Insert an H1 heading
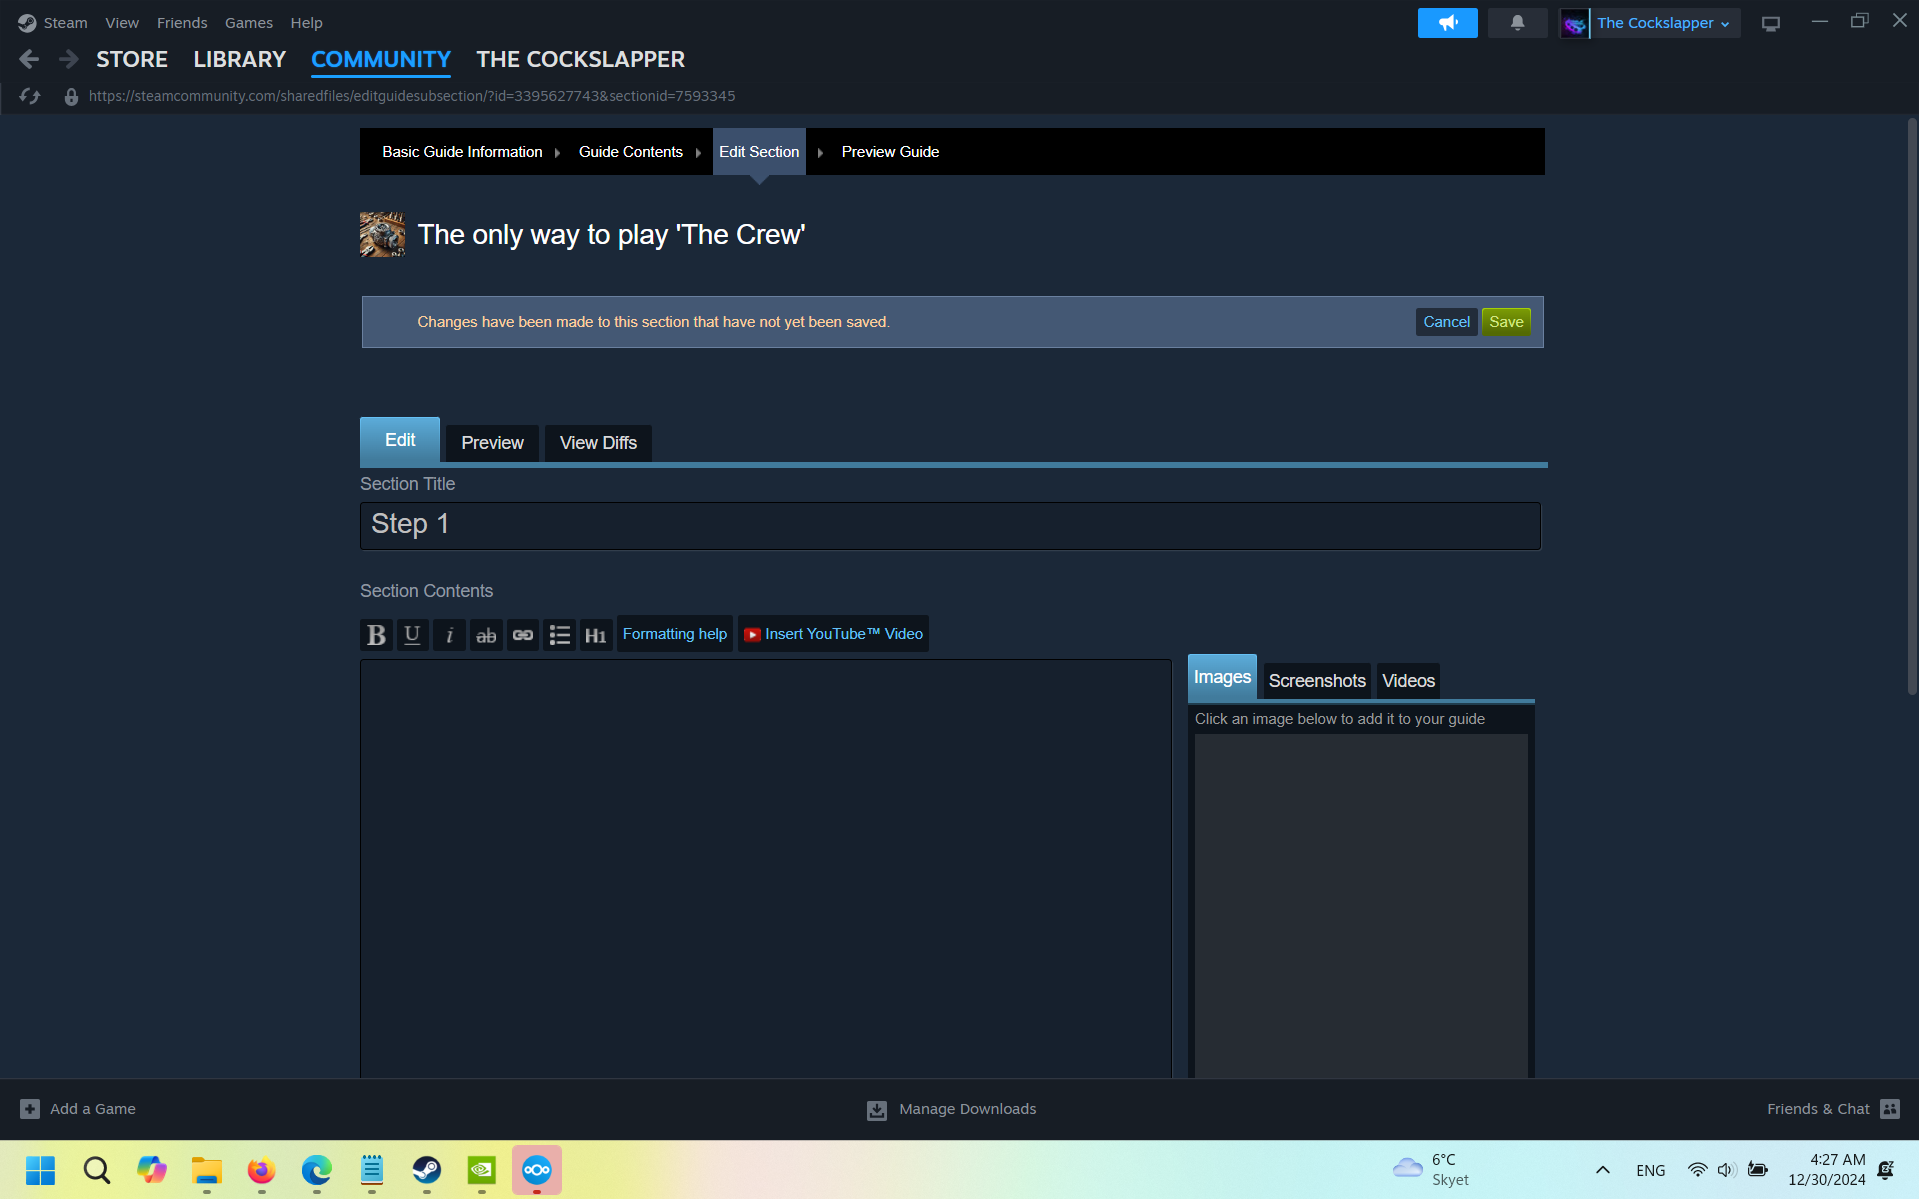 point(596,635)
